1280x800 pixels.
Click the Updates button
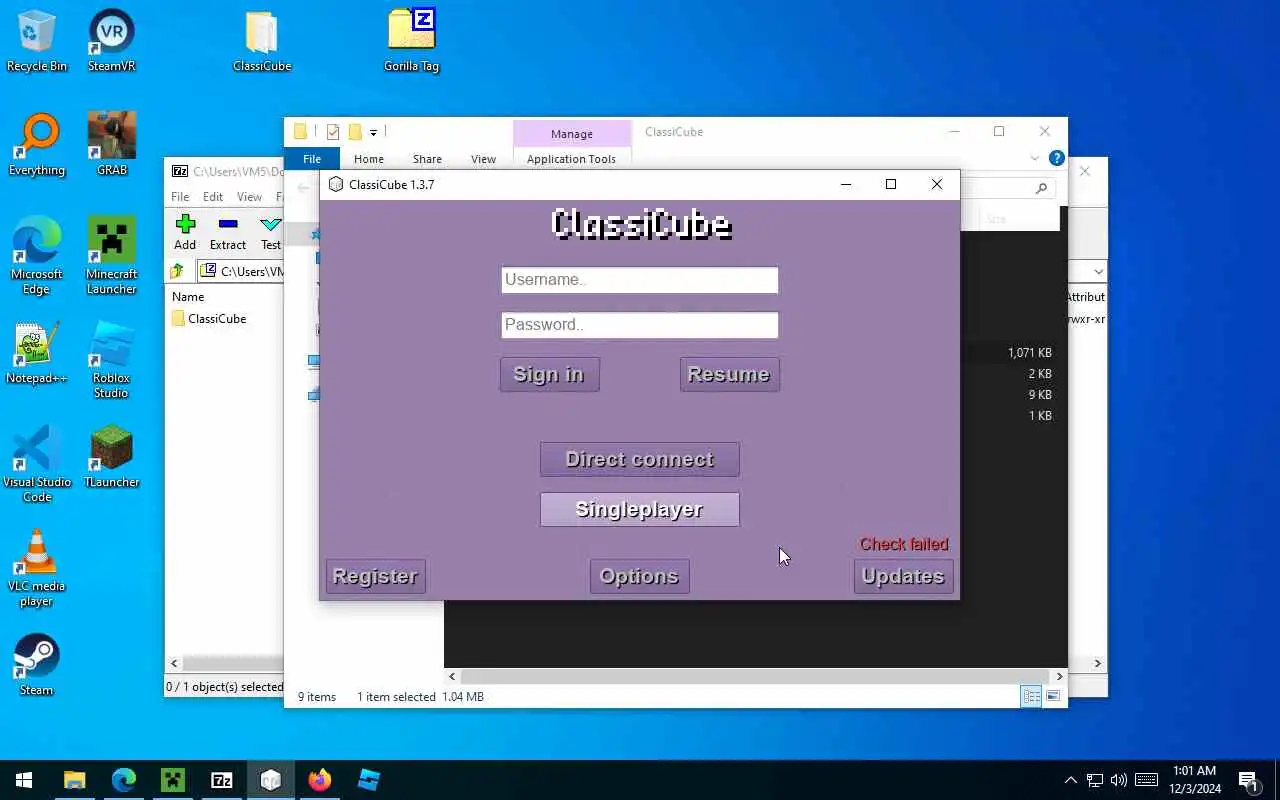pyautogui.click(x=903, y=576)
